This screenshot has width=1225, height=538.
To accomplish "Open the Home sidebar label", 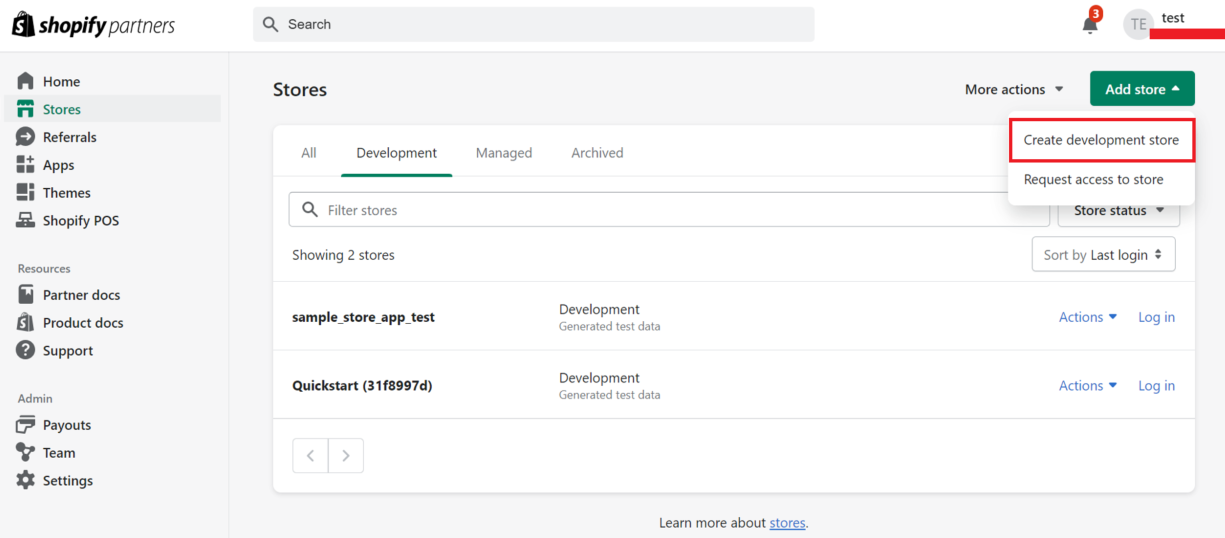I will pos(61,81).
